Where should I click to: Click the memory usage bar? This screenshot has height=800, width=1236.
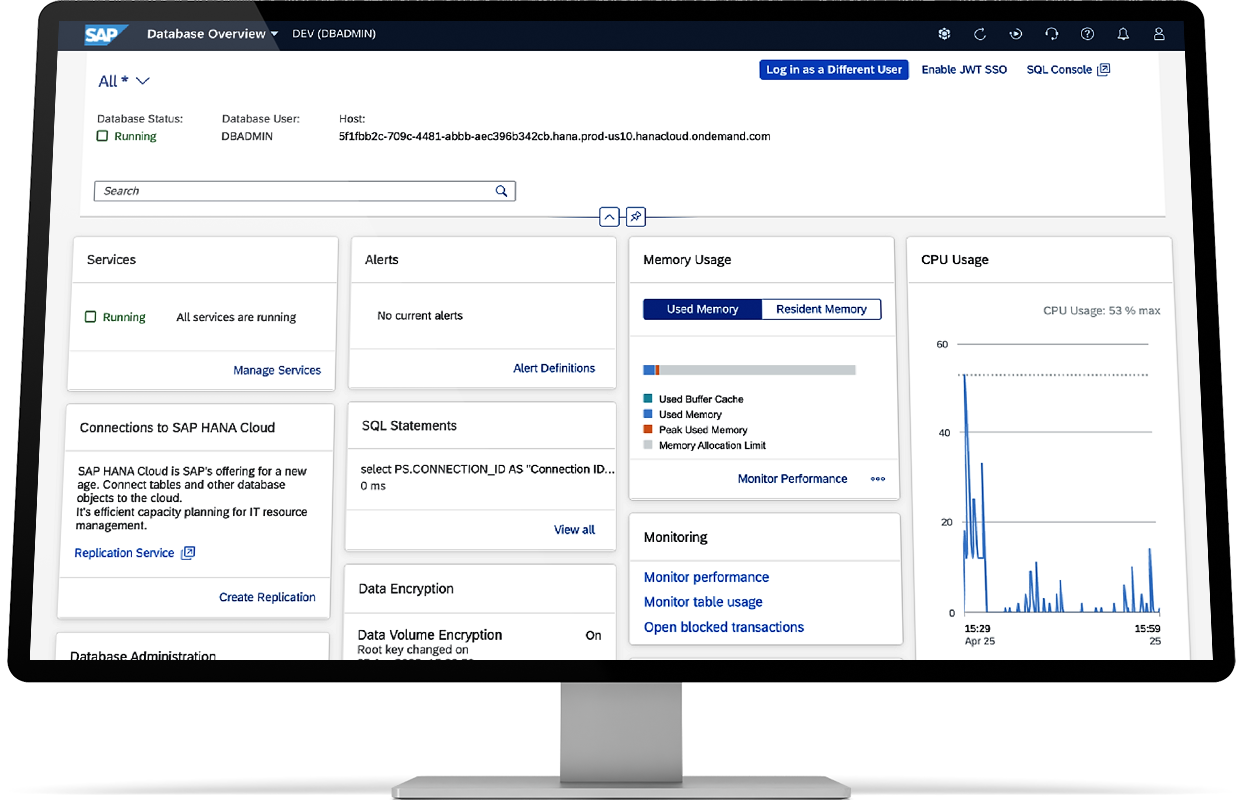[x=749, y=370]
